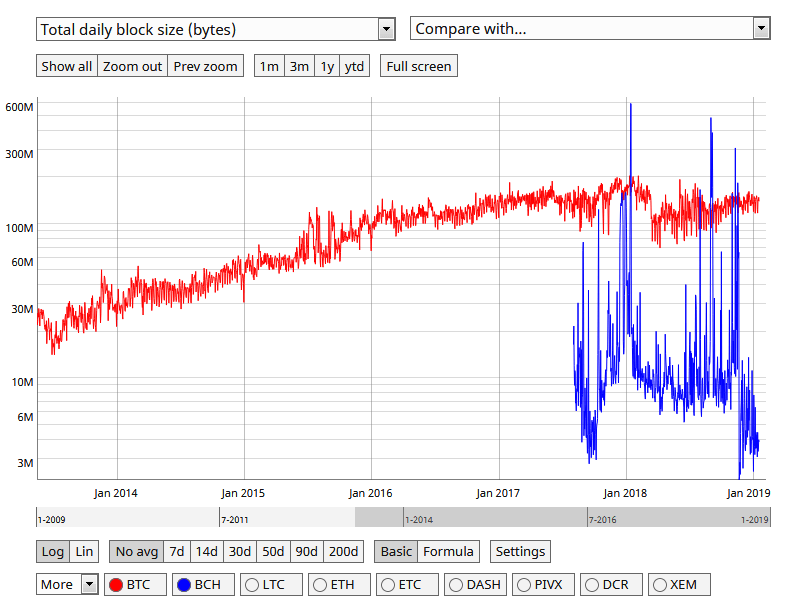The width and height of the screenshot is (789, 600).
Task: Select the 30d moving average
Action: point(239,551)
